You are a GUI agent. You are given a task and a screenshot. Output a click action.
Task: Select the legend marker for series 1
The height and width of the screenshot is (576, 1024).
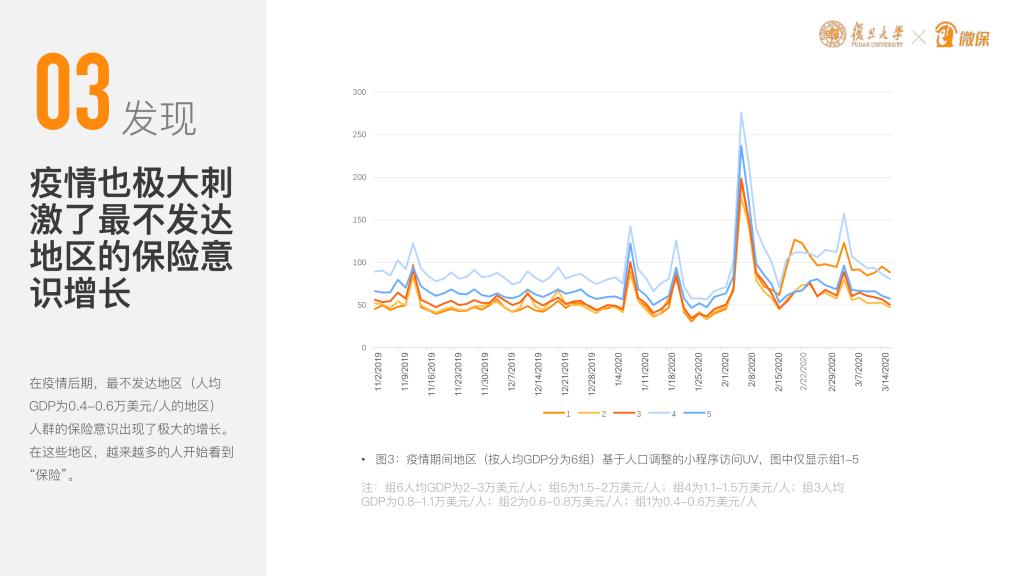553,413
